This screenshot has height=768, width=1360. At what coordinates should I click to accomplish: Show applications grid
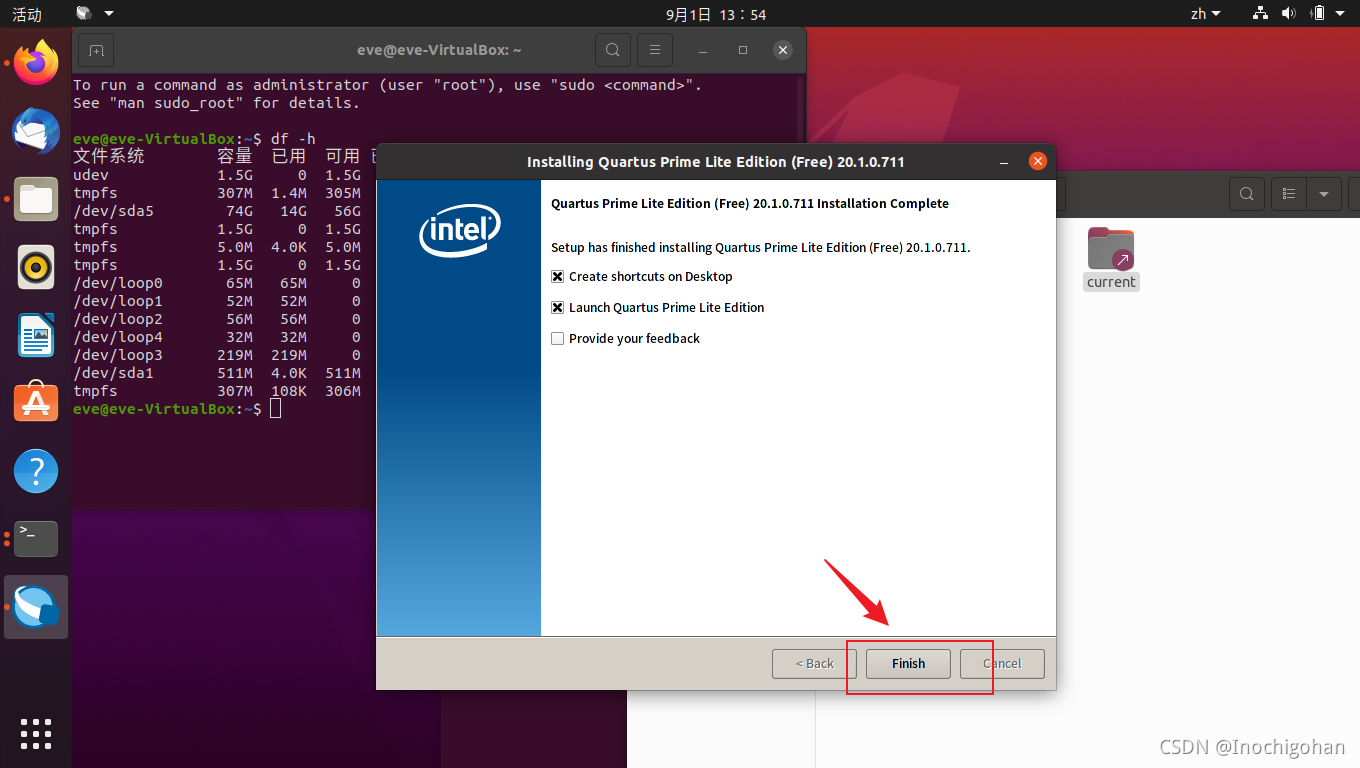(x=36, y=733)
